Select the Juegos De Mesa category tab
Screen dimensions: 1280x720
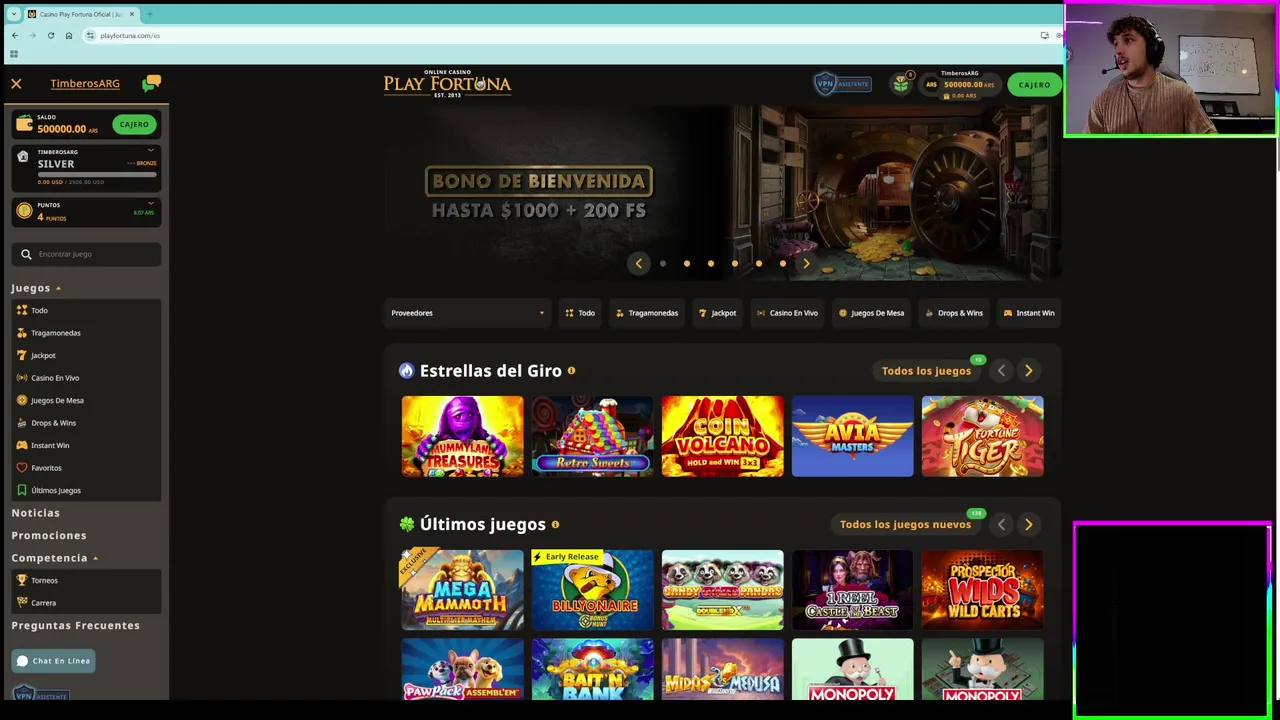point(871,313)
